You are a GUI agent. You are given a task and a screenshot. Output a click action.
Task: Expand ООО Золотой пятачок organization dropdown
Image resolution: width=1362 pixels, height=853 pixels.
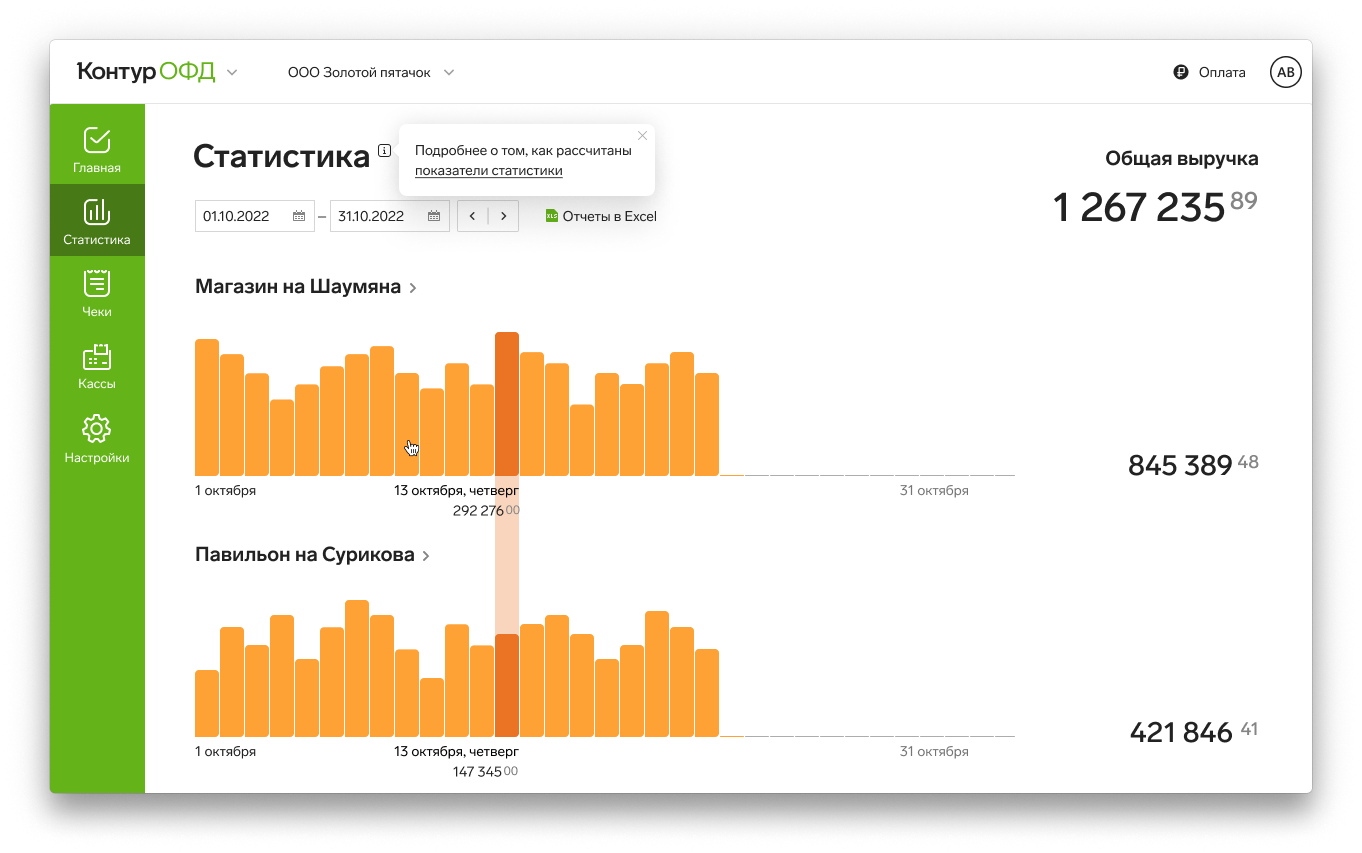coord(371,72)
